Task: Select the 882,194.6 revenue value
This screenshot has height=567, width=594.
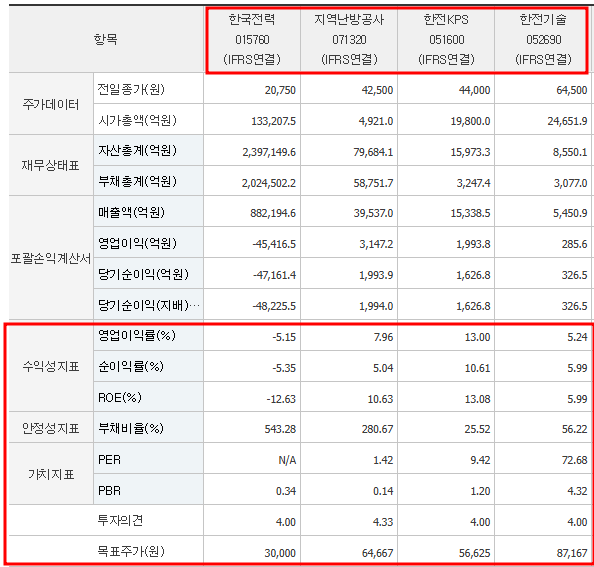Action: [273, 213]
